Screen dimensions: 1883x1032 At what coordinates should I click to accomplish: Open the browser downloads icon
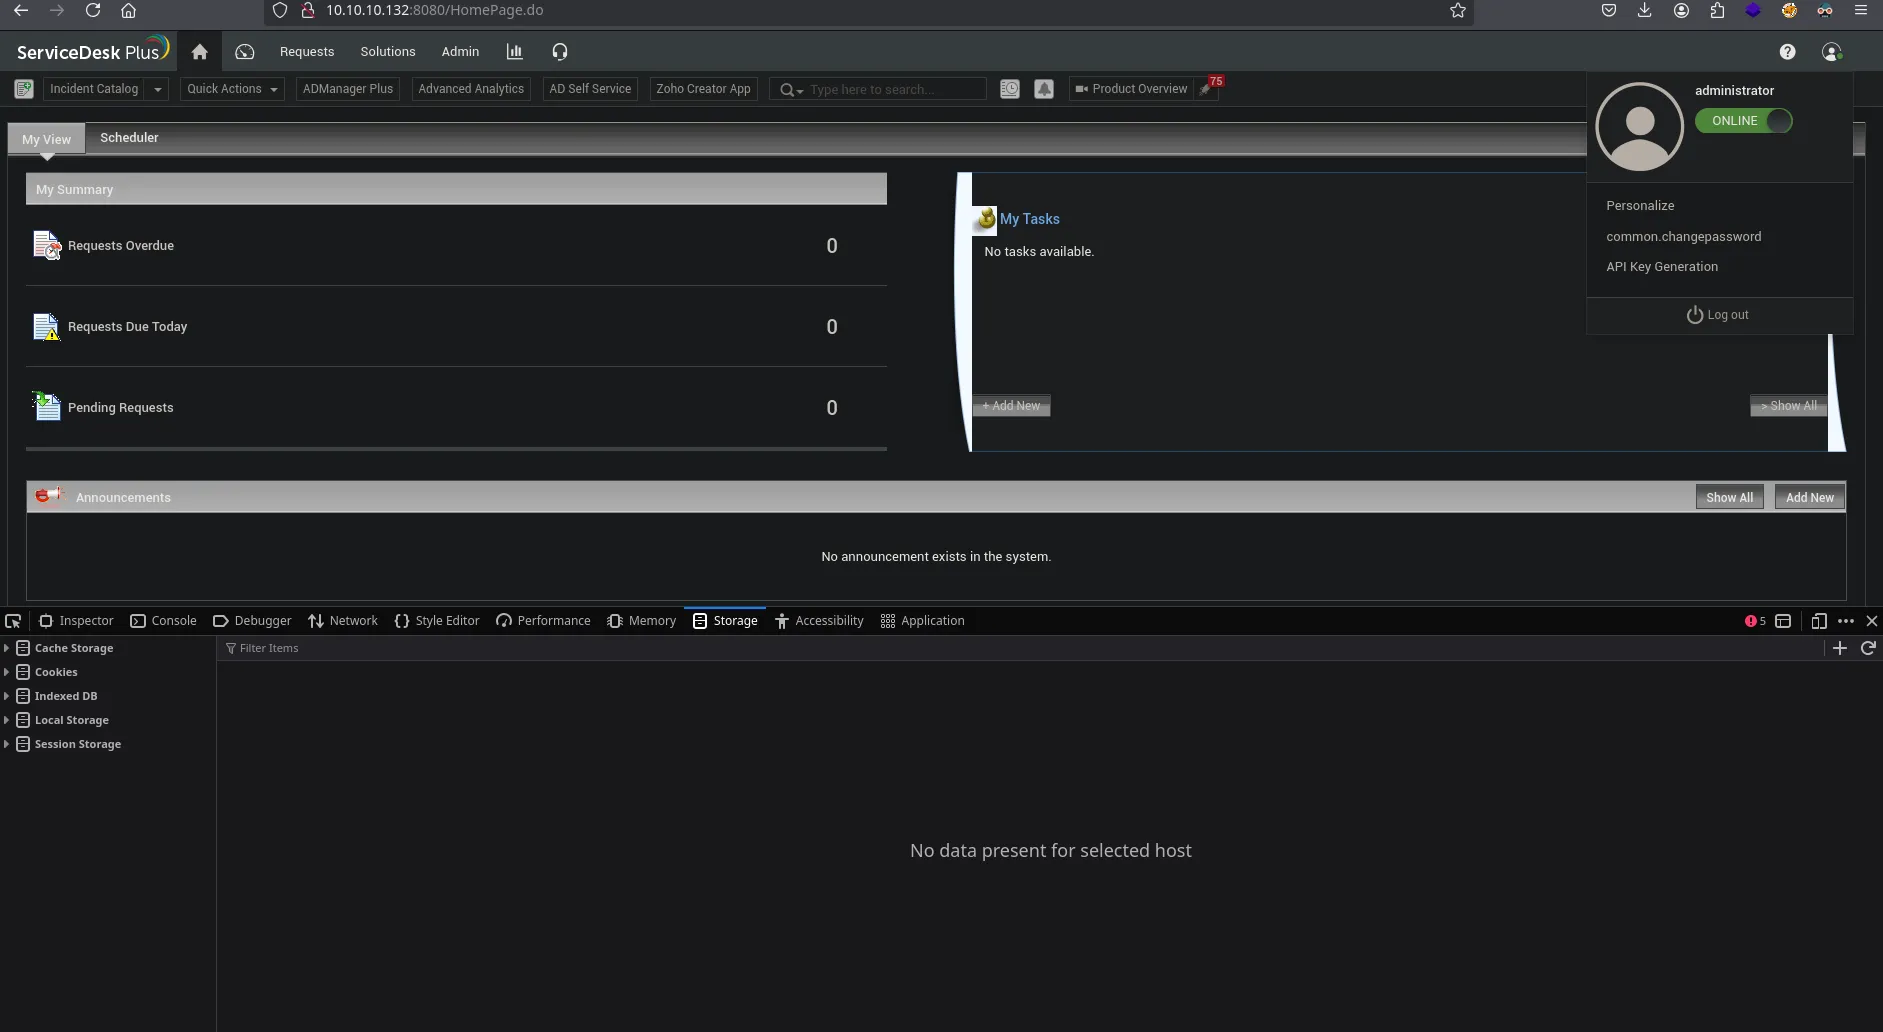tap(1645, 11)
